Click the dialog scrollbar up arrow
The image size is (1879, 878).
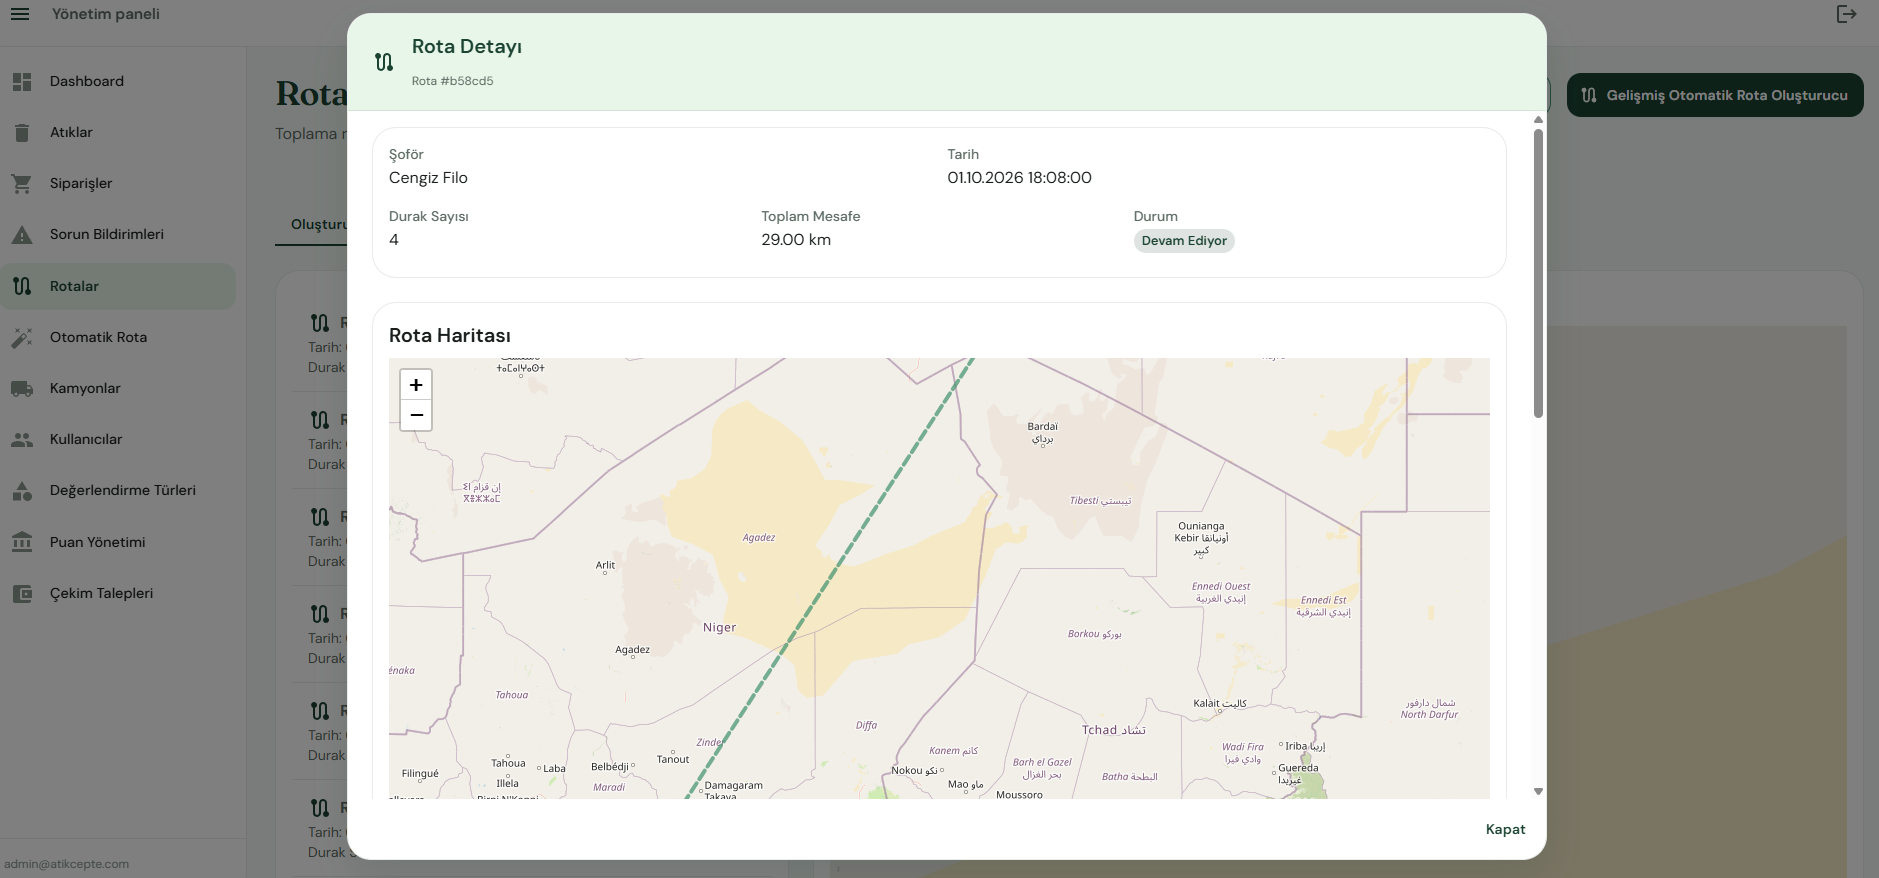click(1538, 120)
